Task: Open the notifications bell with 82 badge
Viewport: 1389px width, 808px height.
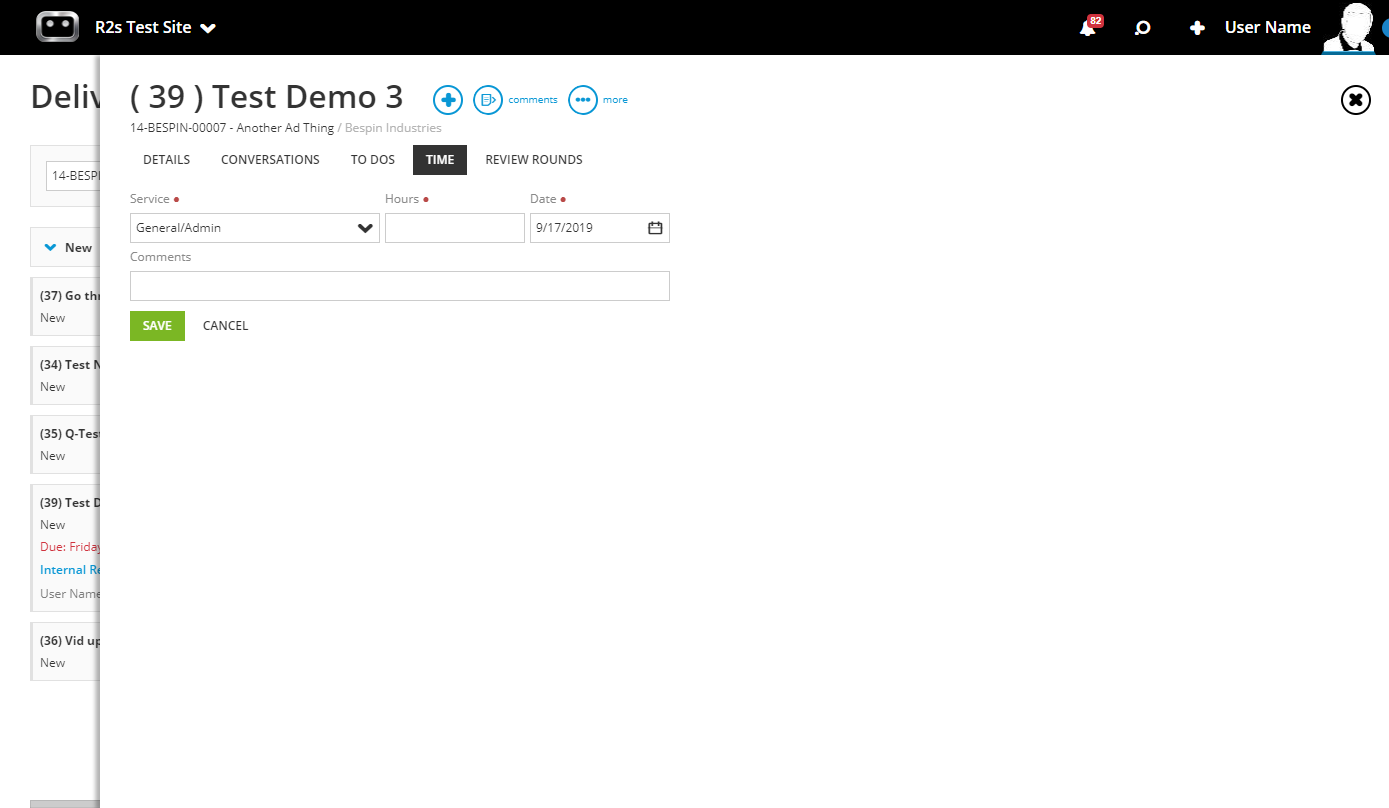Action: coord(1089,27)
